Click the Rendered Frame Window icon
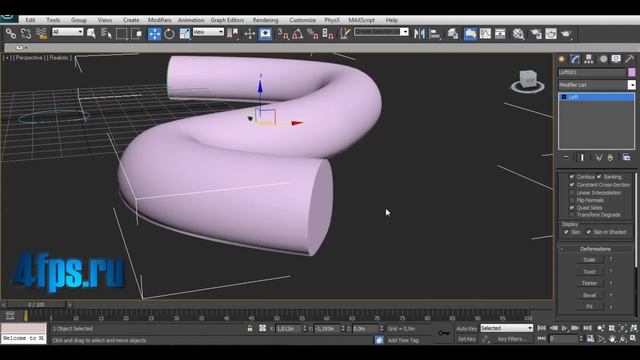Image resolution: width=640 pixels, height=360 pixels. point(551,34)
